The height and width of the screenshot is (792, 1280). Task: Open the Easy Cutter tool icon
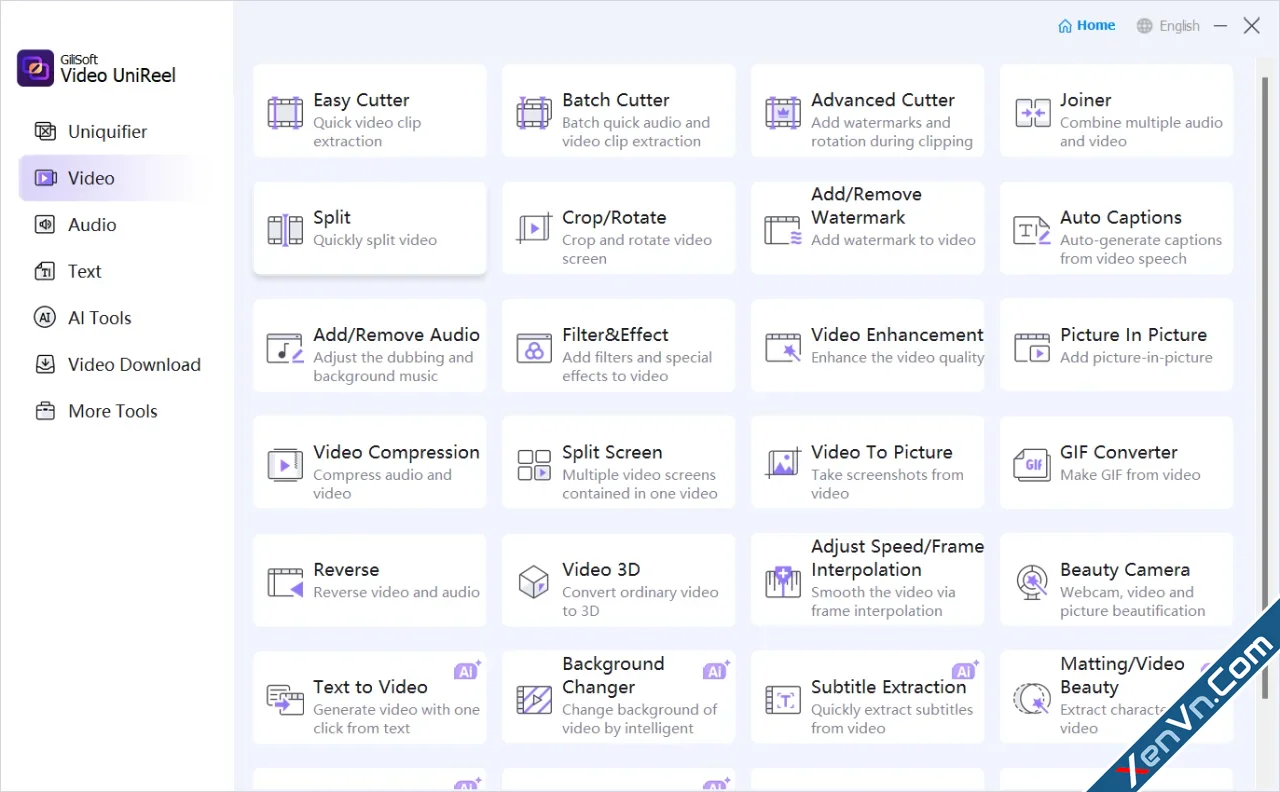[x=285, y=112]
